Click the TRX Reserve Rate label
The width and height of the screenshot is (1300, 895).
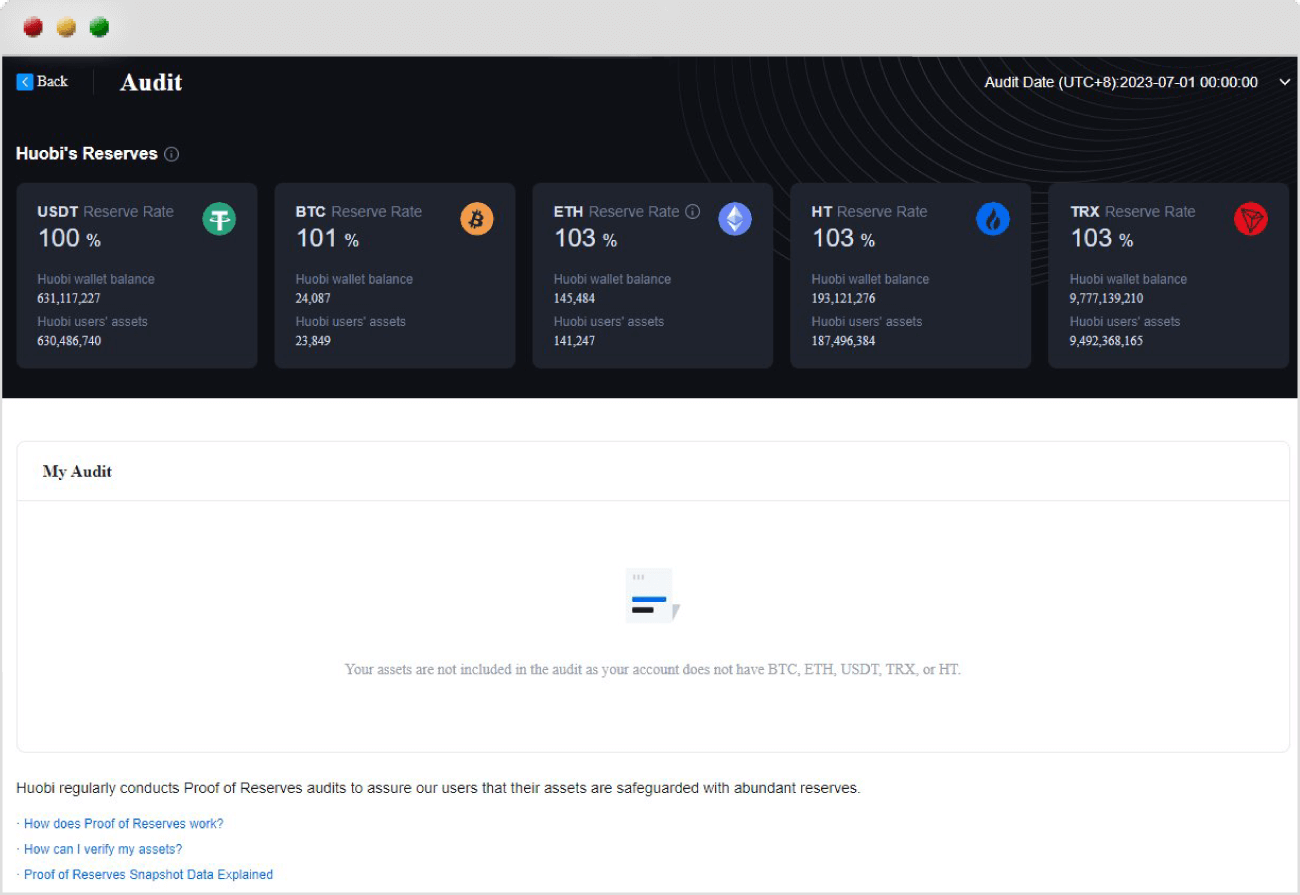click(1133, 212)
